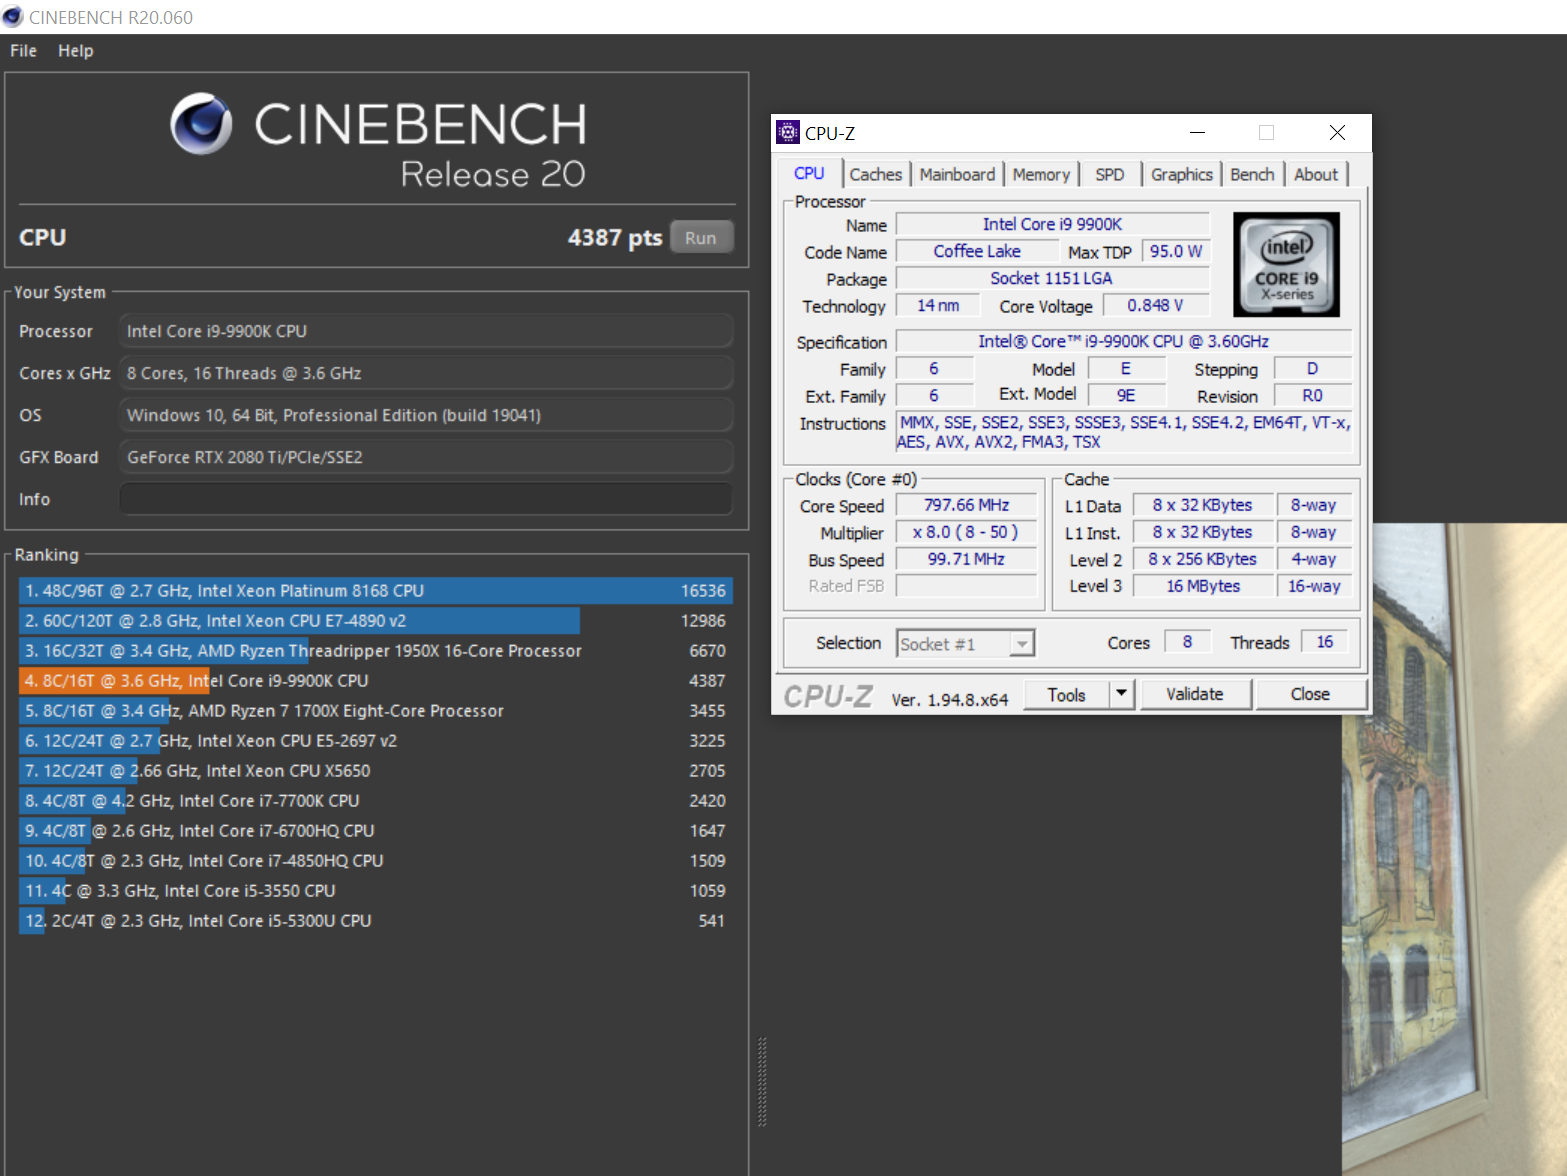Screen dimensions: 1567x1176
Task: Click the Tools button in CPU-Z
Action: click(x=1066, y=694)
